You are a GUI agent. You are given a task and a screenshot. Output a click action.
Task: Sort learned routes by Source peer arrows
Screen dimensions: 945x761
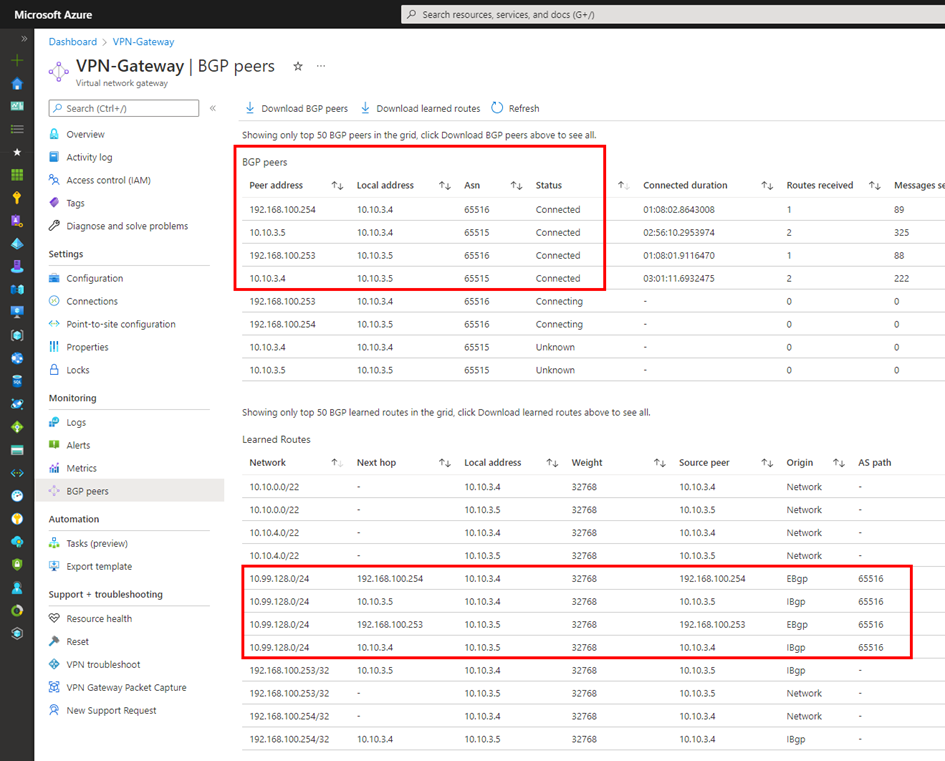click(x=767, y=463)
